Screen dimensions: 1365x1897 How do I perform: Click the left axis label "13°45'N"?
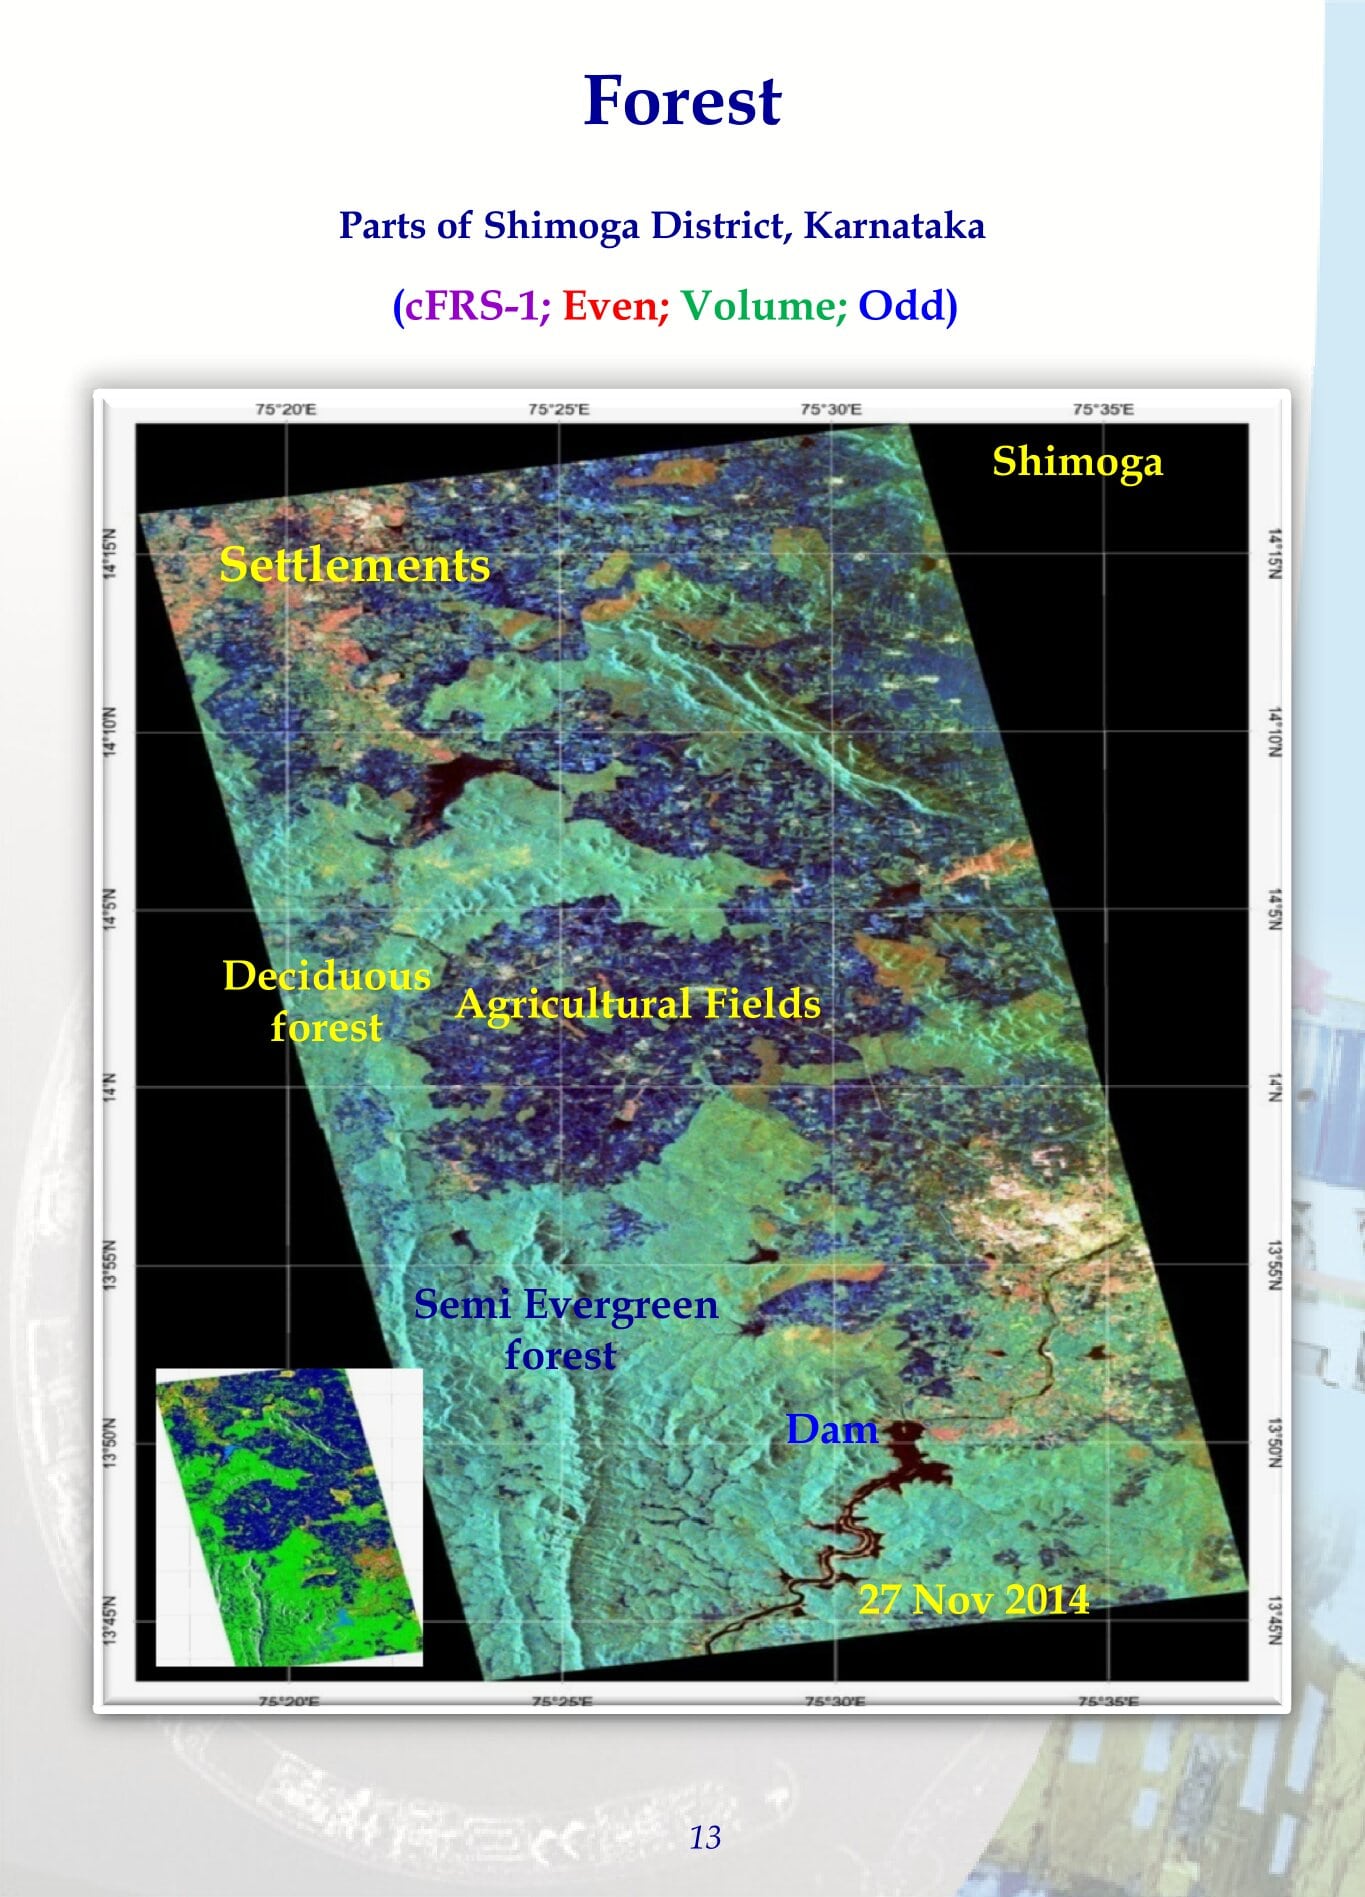click(111, 1621)
